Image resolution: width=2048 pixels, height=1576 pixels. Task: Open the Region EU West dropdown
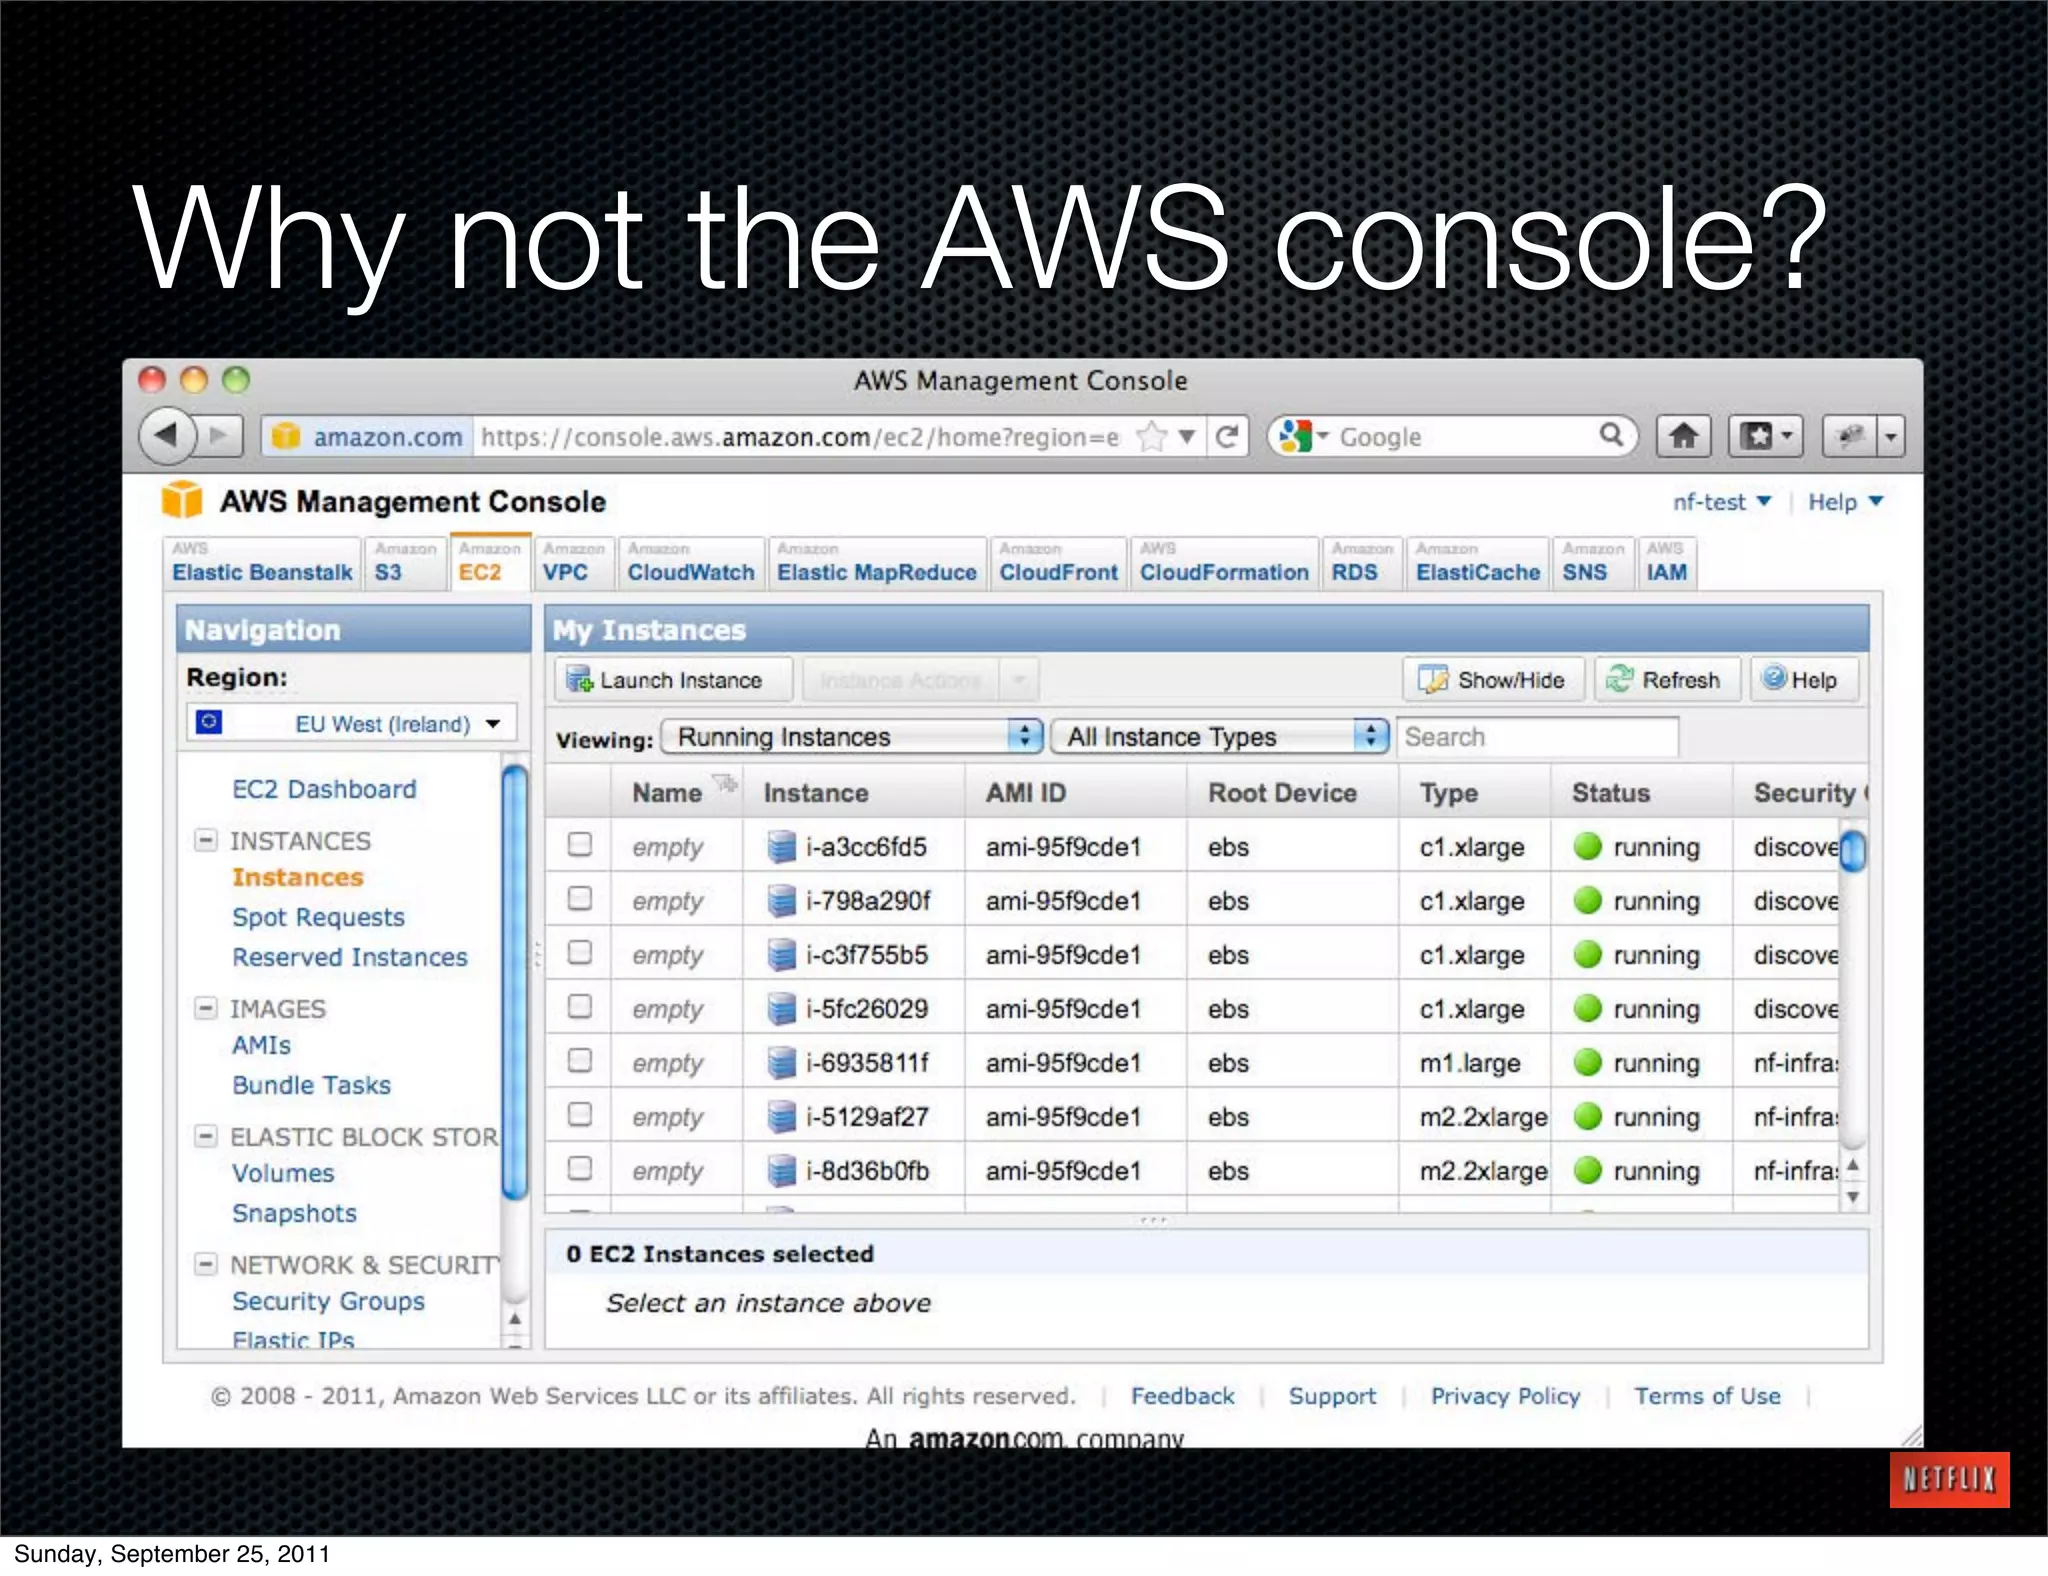click(351, 723)
